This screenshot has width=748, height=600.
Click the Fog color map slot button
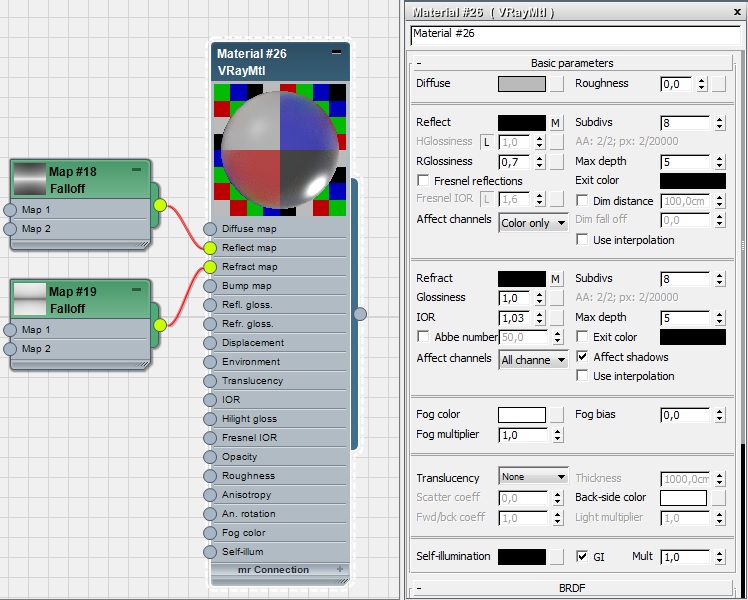pyautogui.click(x=556, y=415)
